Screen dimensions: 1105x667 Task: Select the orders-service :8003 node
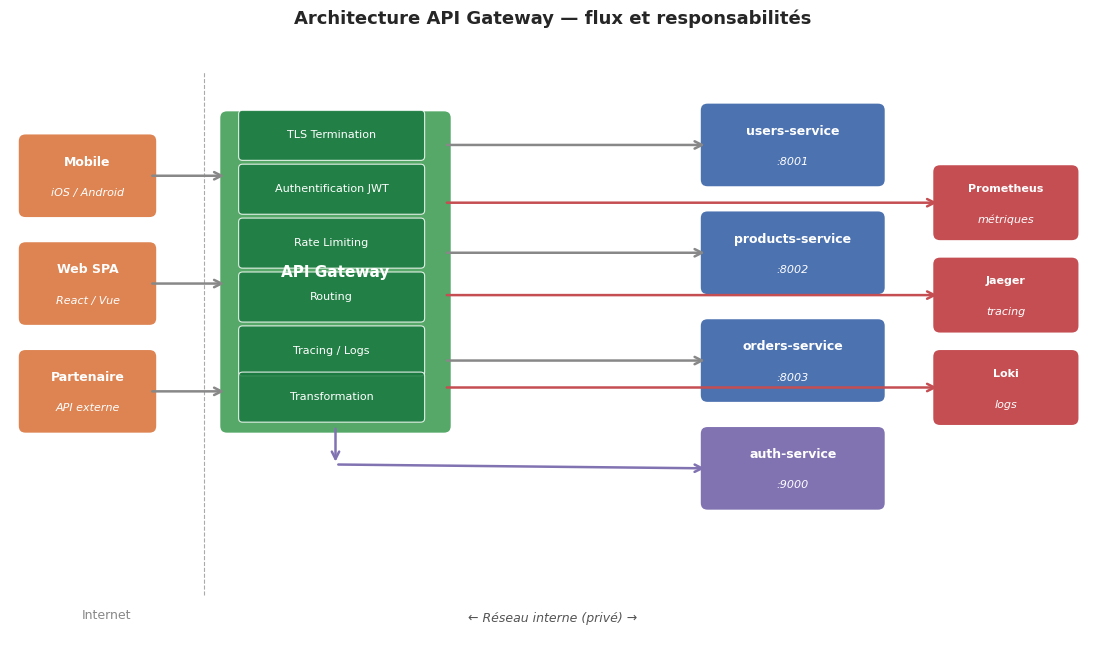coord(792,361)
